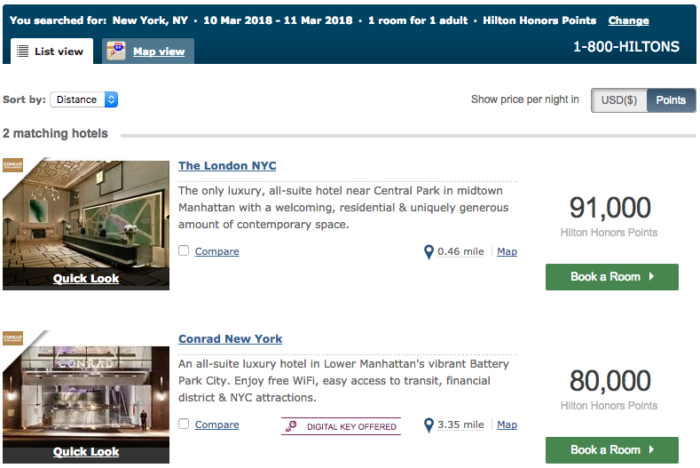Check Compare box for Conrad New York
Image resolution: width=700 pixels, height=468 pixels.
click(x=183, y=424)
